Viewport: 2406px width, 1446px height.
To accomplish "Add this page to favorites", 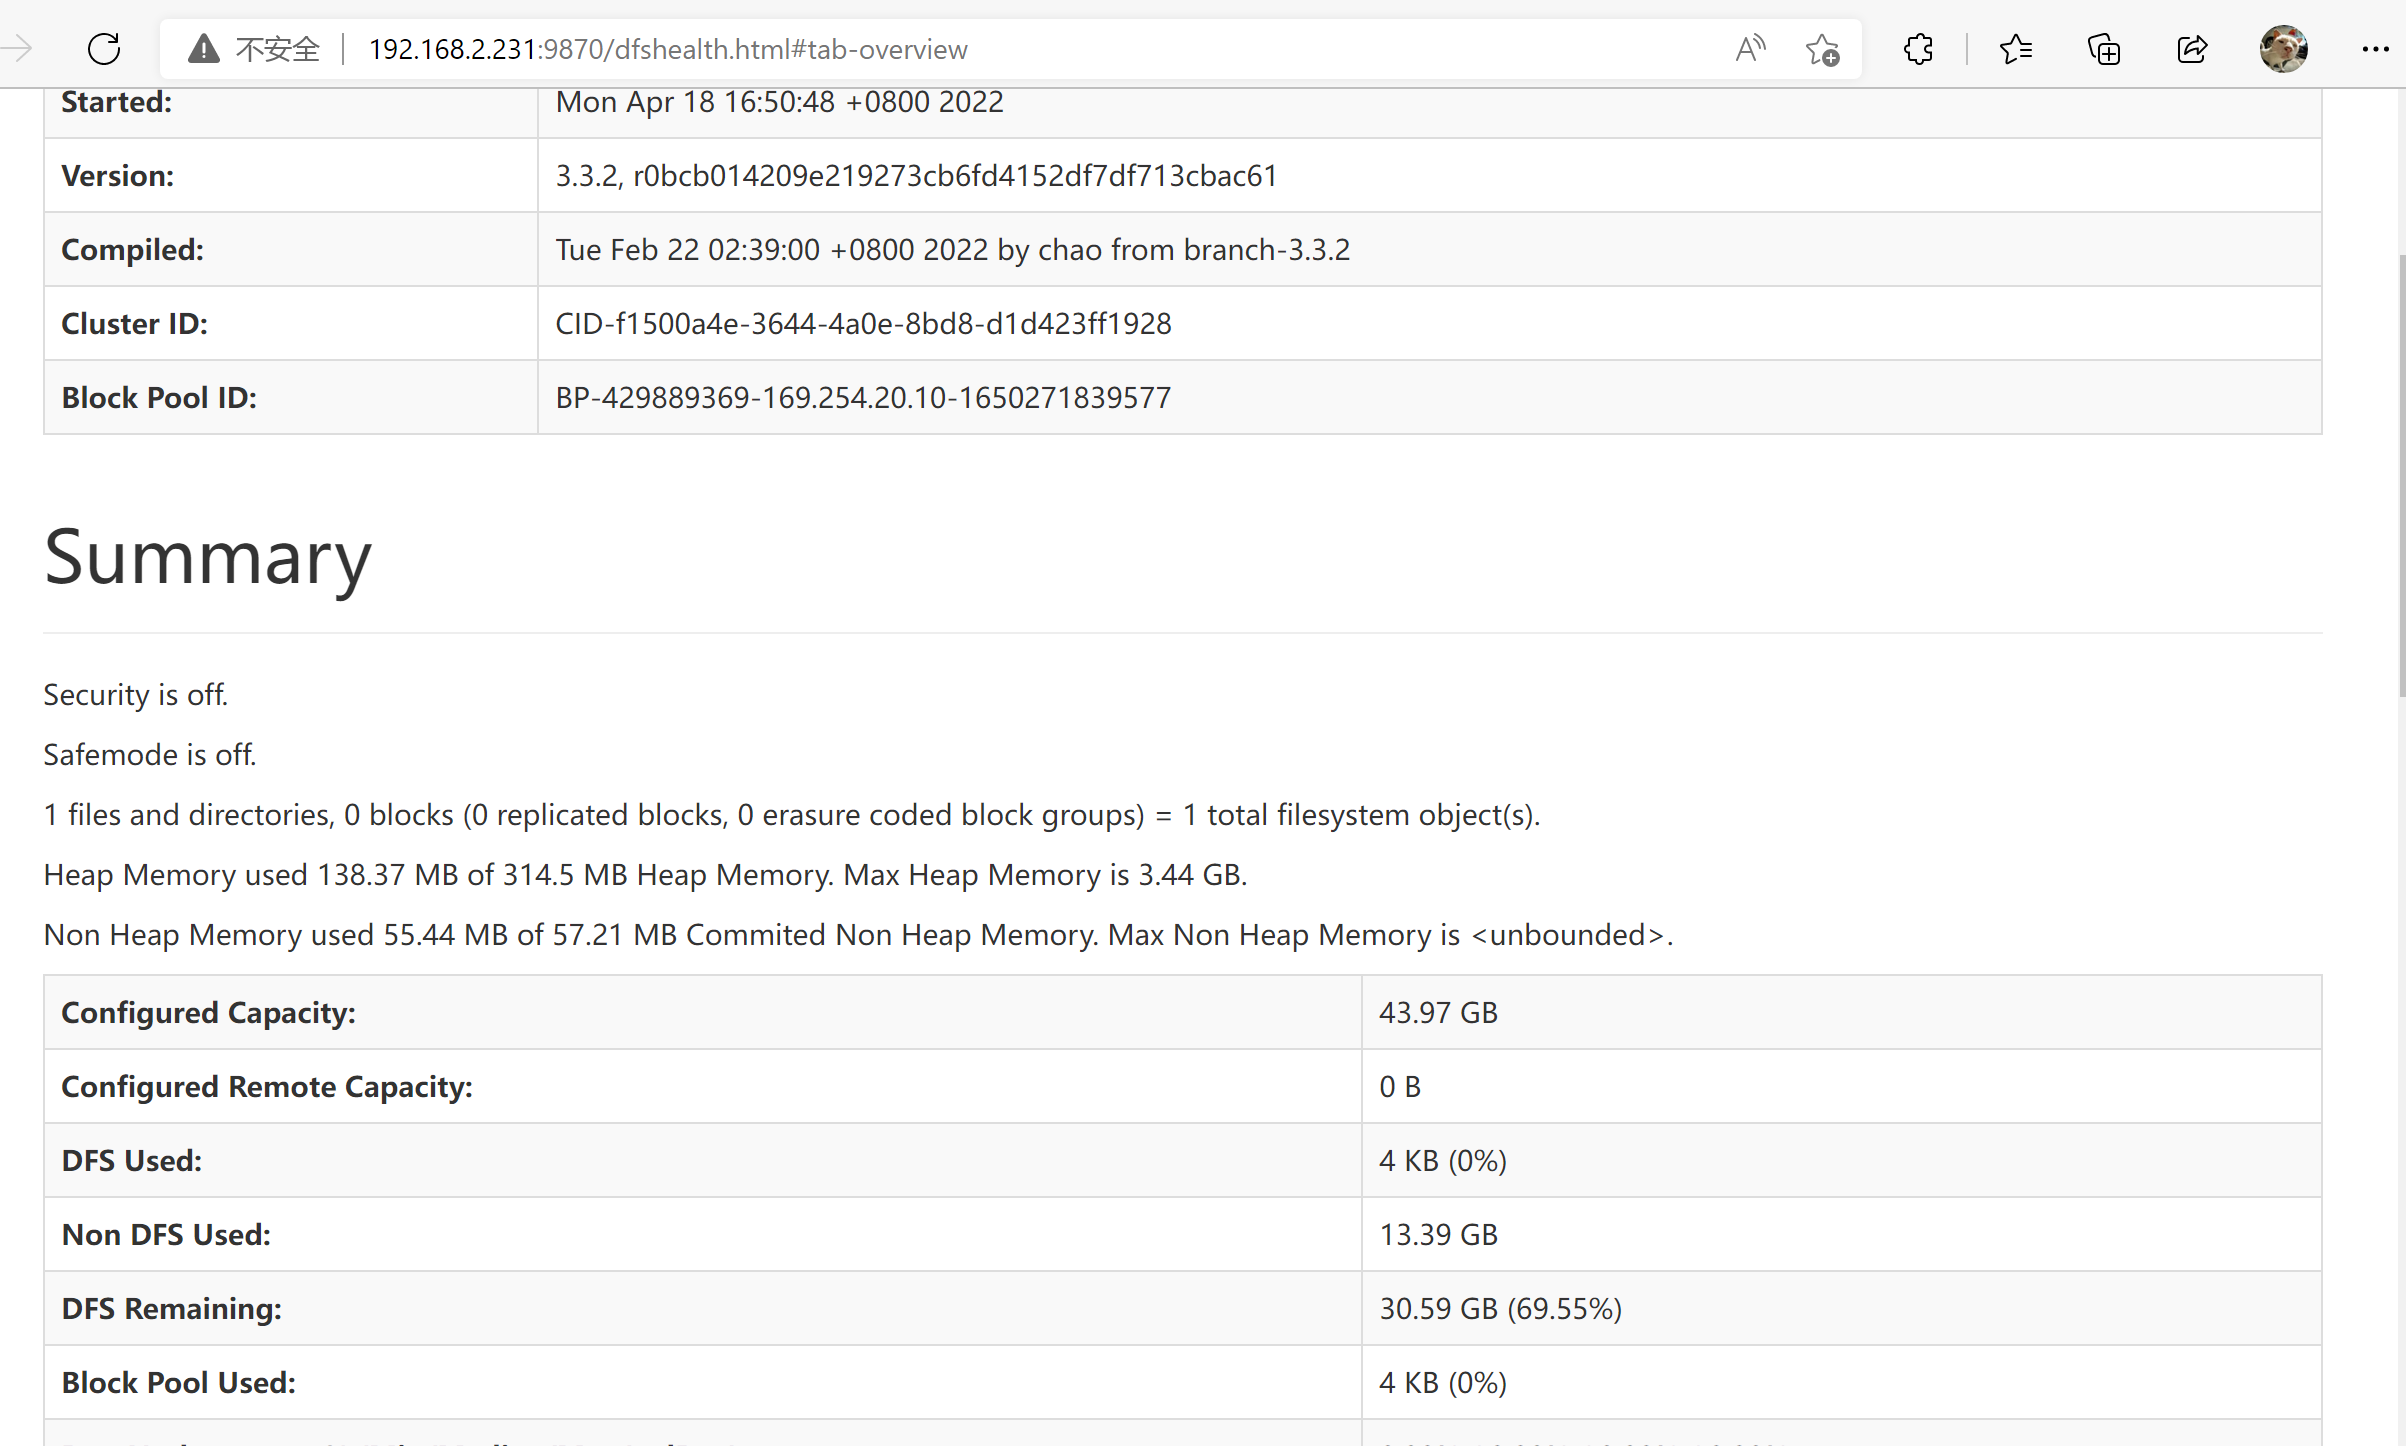I will tap(1822, 50).
